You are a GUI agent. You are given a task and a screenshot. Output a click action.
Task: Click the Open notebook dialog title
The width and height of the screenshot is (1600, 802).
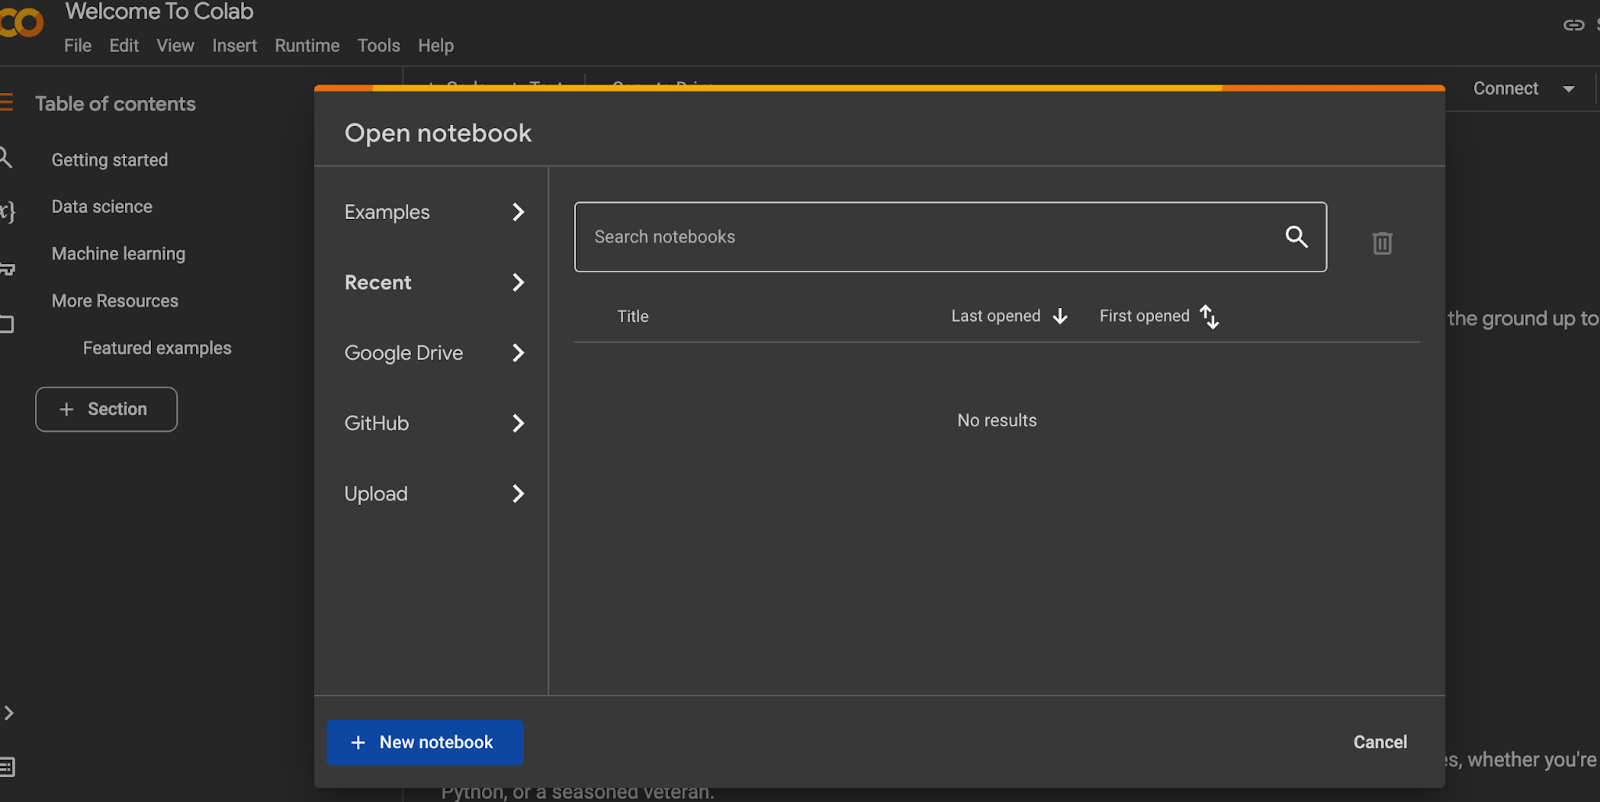[438, 133]
